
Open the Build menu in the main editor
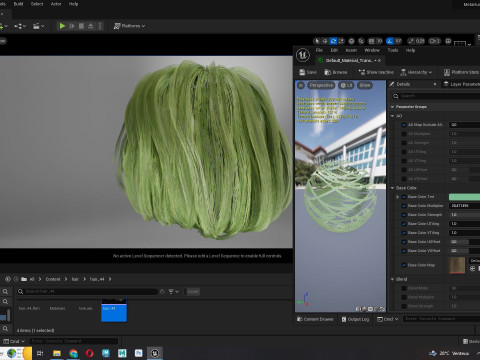[x=18, y=4]
